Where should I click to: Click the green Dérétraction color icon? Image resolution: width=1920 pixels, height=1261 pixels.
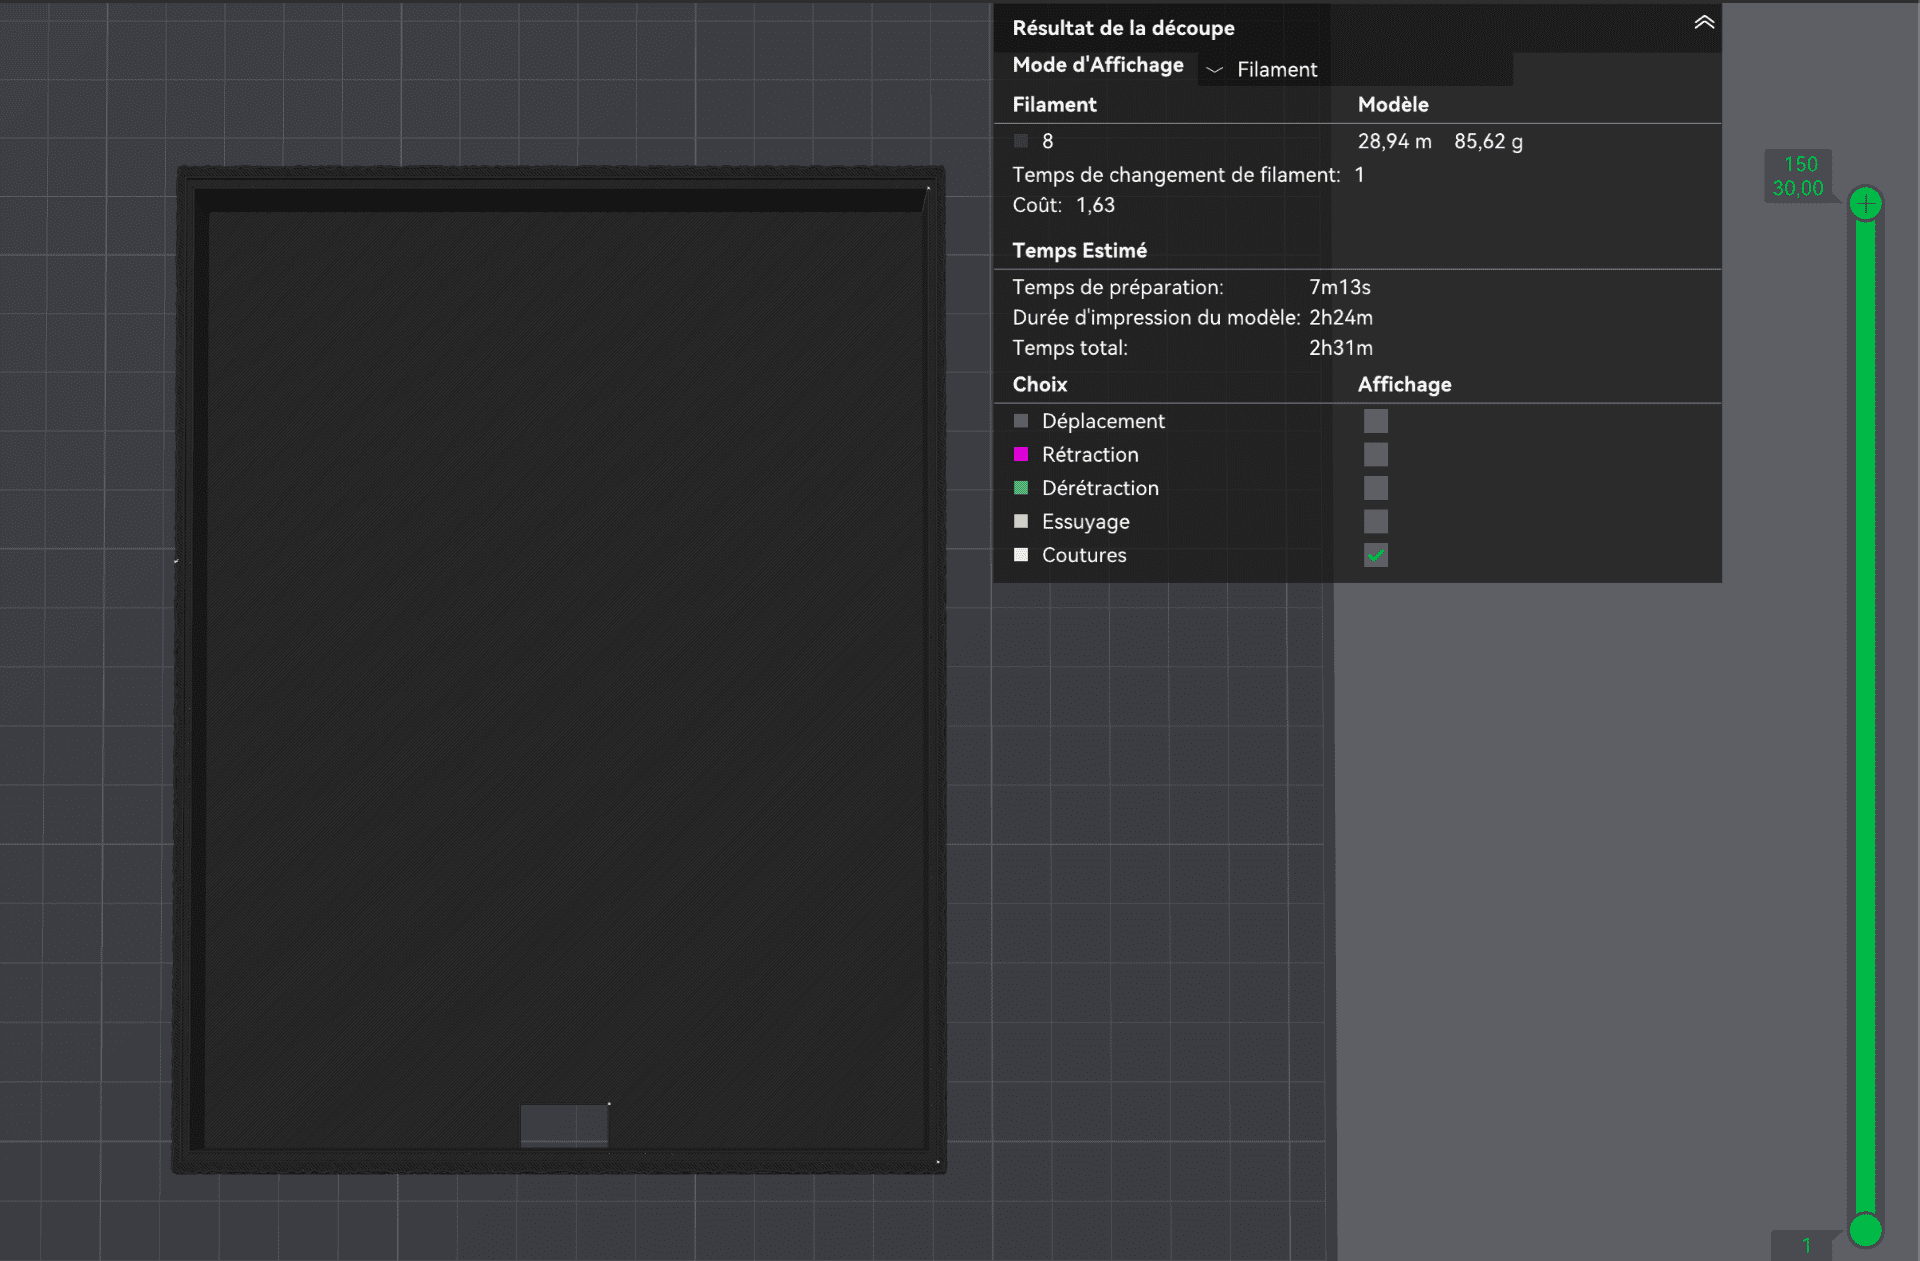coord(1020,488)
